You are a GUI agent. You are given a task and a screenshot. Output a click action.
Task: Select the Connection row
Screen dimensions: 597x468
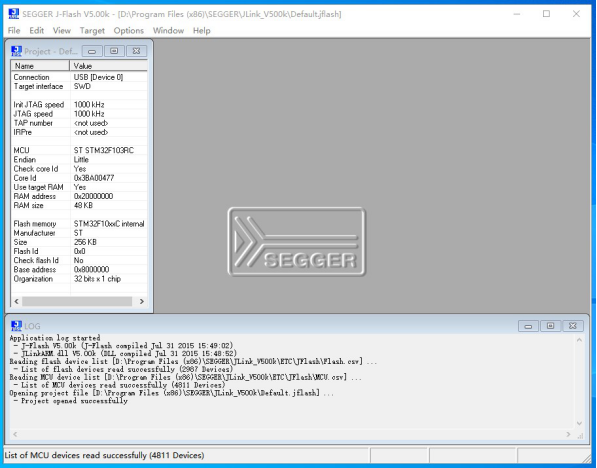coord(79,77)
